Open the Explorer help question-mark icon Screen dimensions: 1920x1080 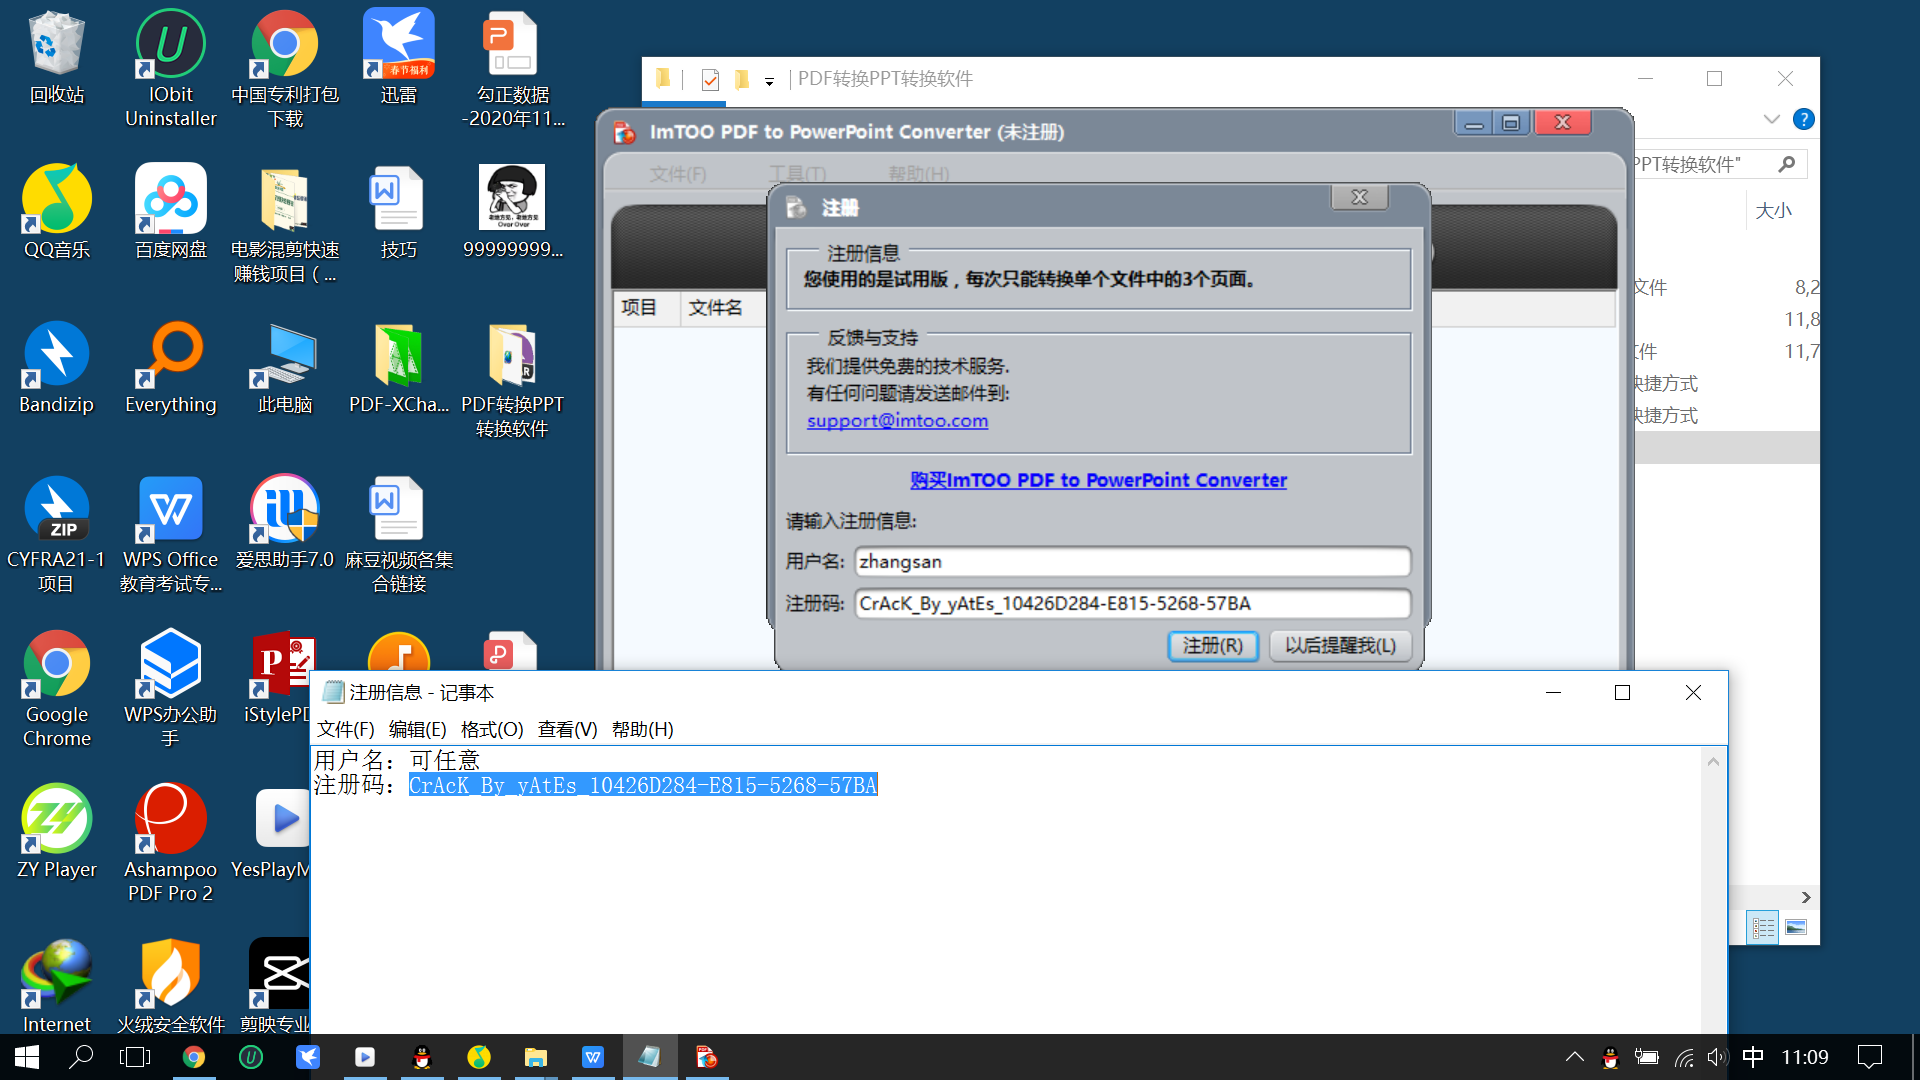click(1803, 119)
